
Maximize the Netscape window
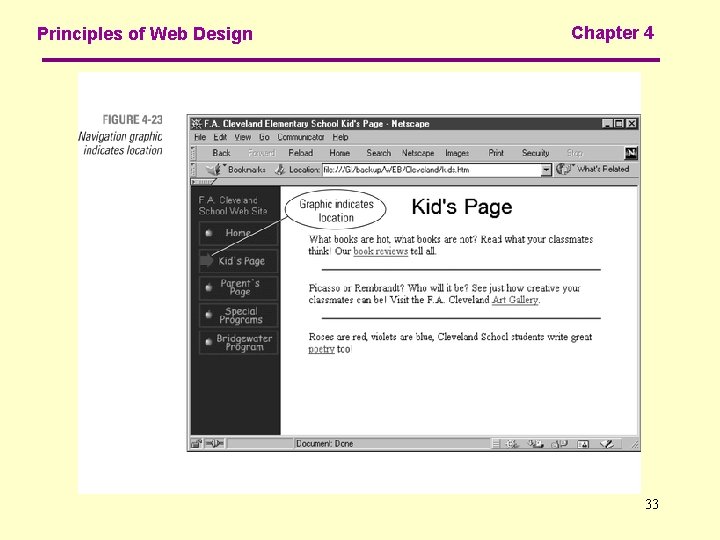coord(619,123)
